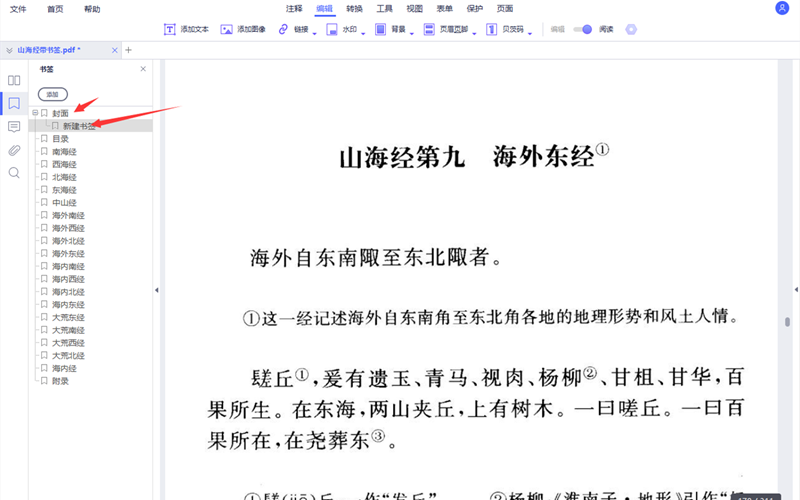Open the comments sidebar panel

pos(14,127)
